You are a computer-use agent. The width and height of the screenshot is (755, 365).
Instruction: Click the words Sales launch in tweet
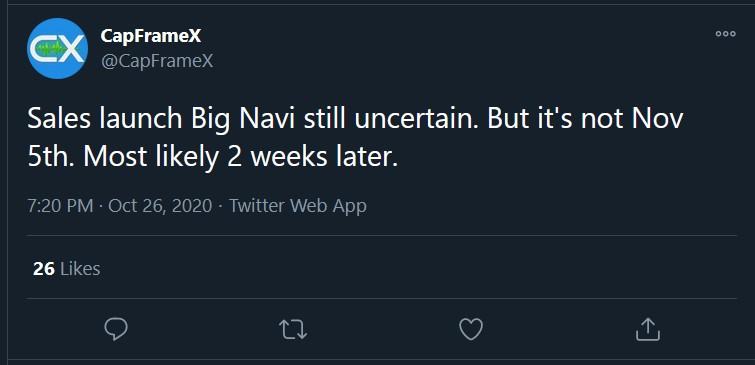tap(104, 119)
